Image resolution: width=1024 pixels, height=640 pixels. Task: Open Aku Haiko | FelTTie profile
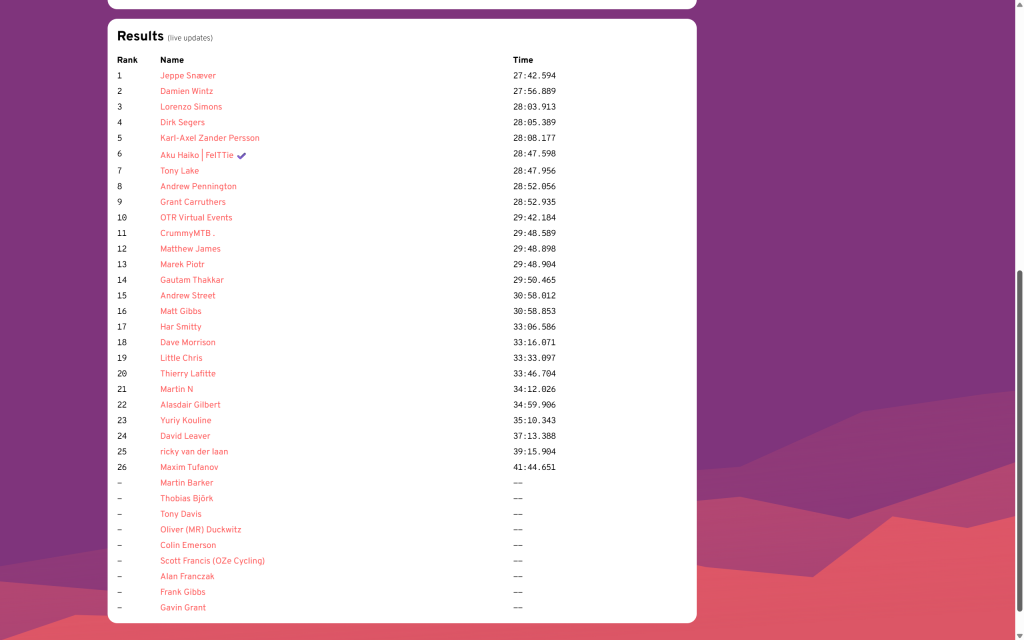pyautogui.click(x=197, y=155)
